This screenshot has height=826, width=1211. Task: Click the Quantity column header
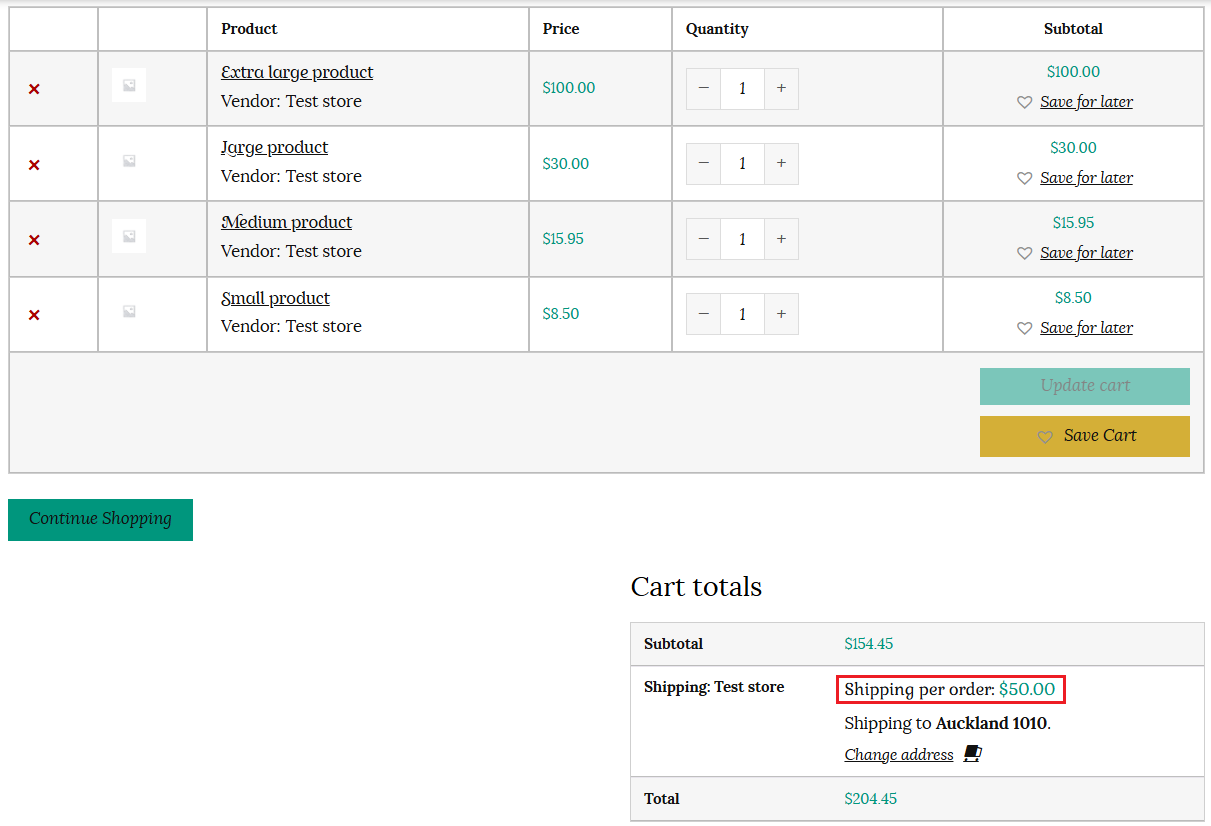pos(717,29)
